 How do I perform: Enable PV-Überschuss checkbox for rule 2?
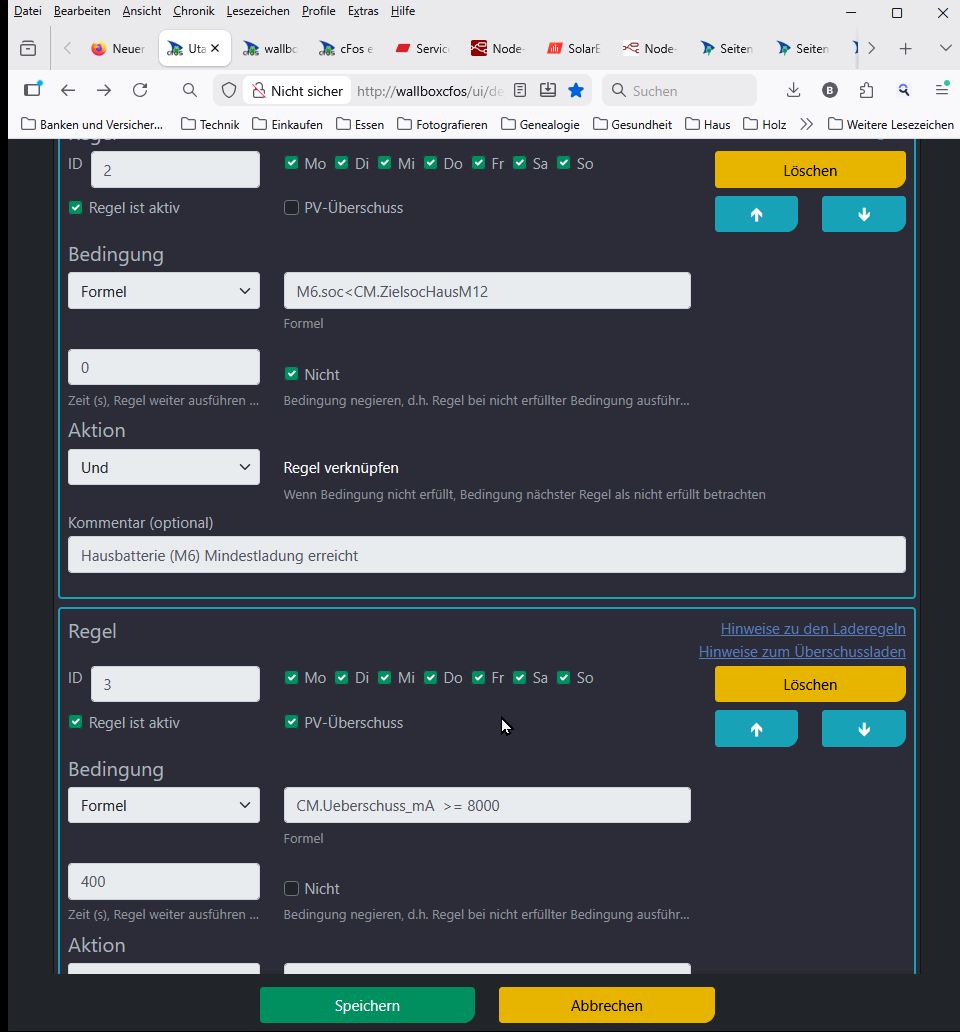point(292,208)
